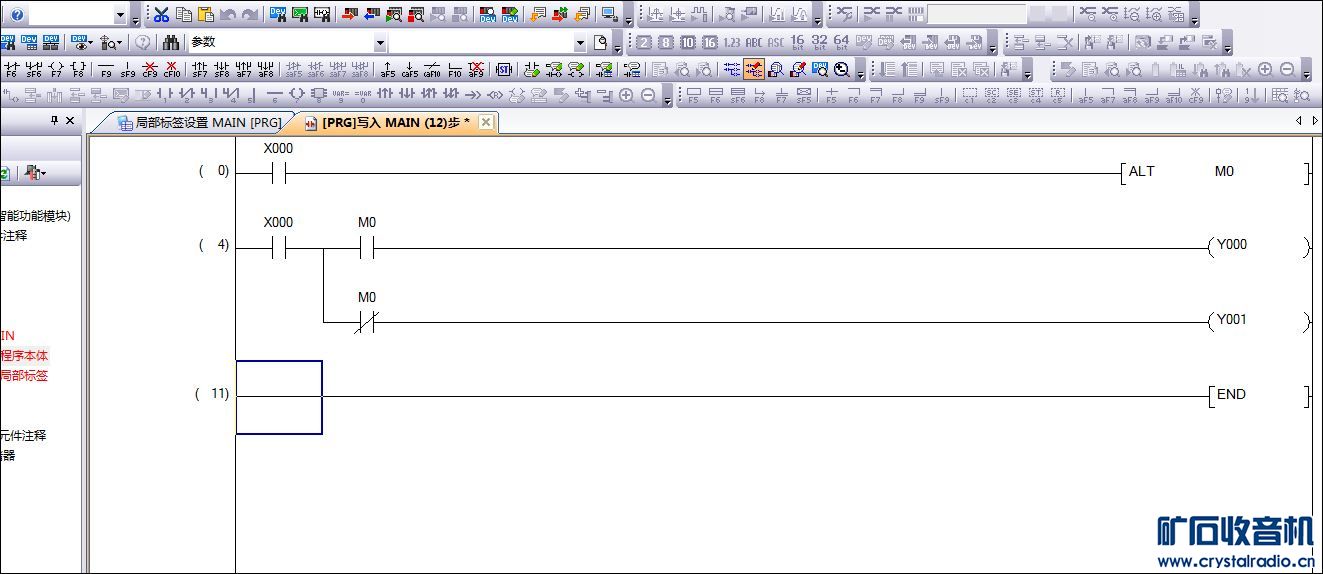Draw horizontal line with F9 icon

click(x=106, y=71)
